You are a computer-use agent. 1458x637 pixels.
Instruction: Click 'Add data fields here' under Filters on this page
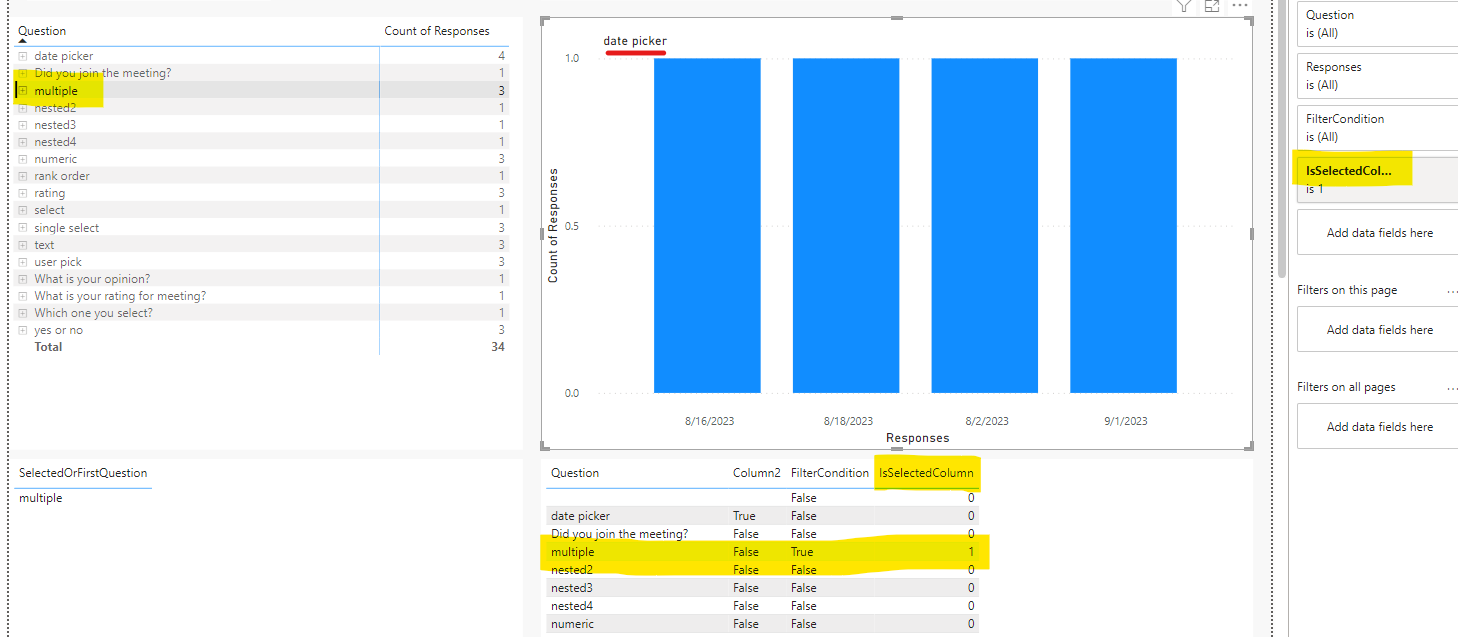1379,330
